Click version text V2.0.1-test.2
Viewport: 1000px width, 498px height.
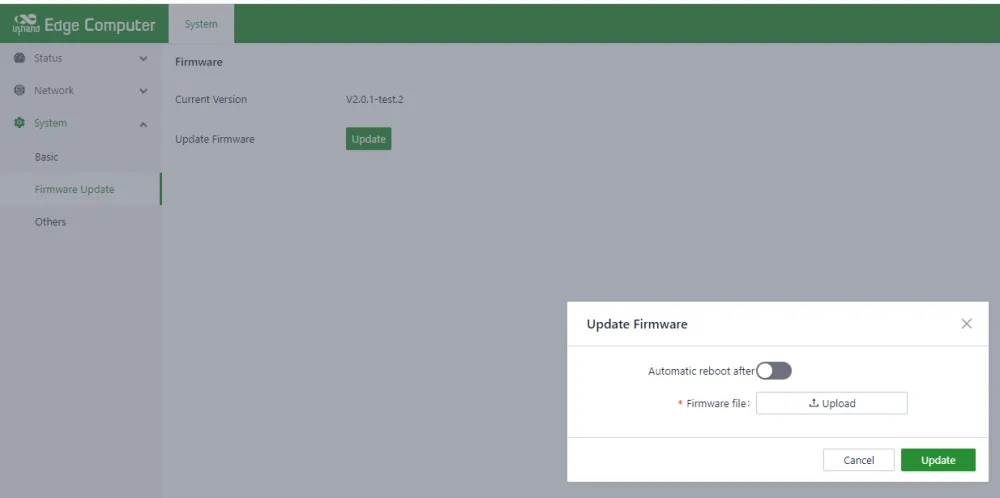point(374,99)
